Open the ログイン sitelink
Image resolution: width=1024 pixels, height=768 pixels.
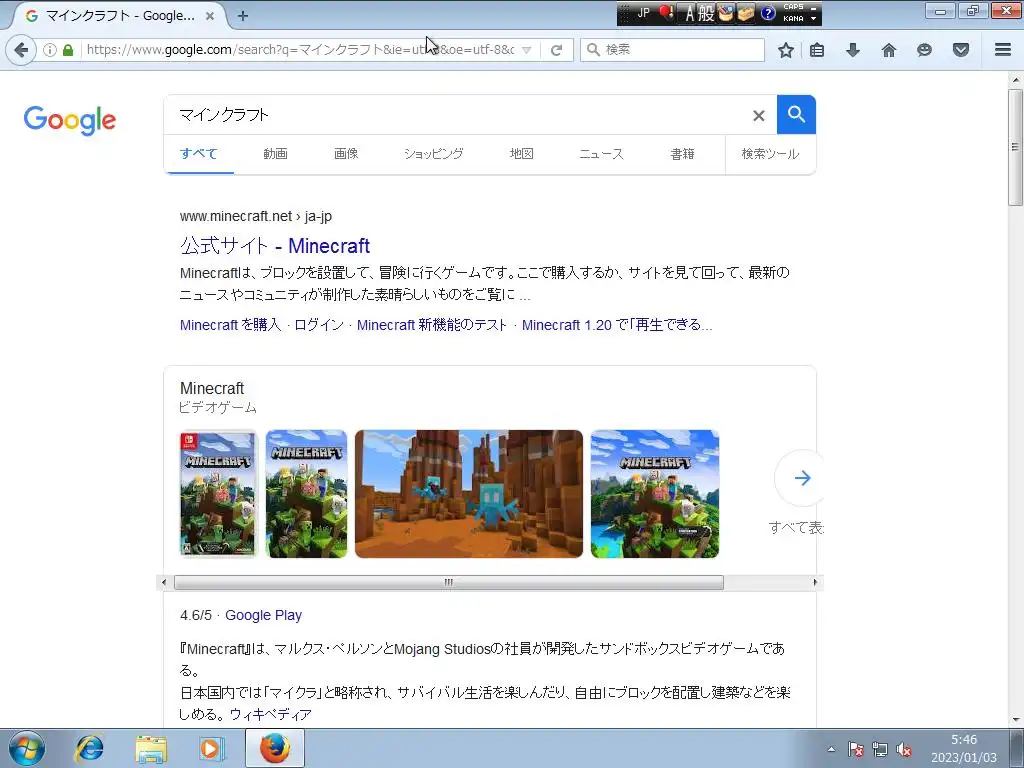pyautogui.click(x=319, y=325)
